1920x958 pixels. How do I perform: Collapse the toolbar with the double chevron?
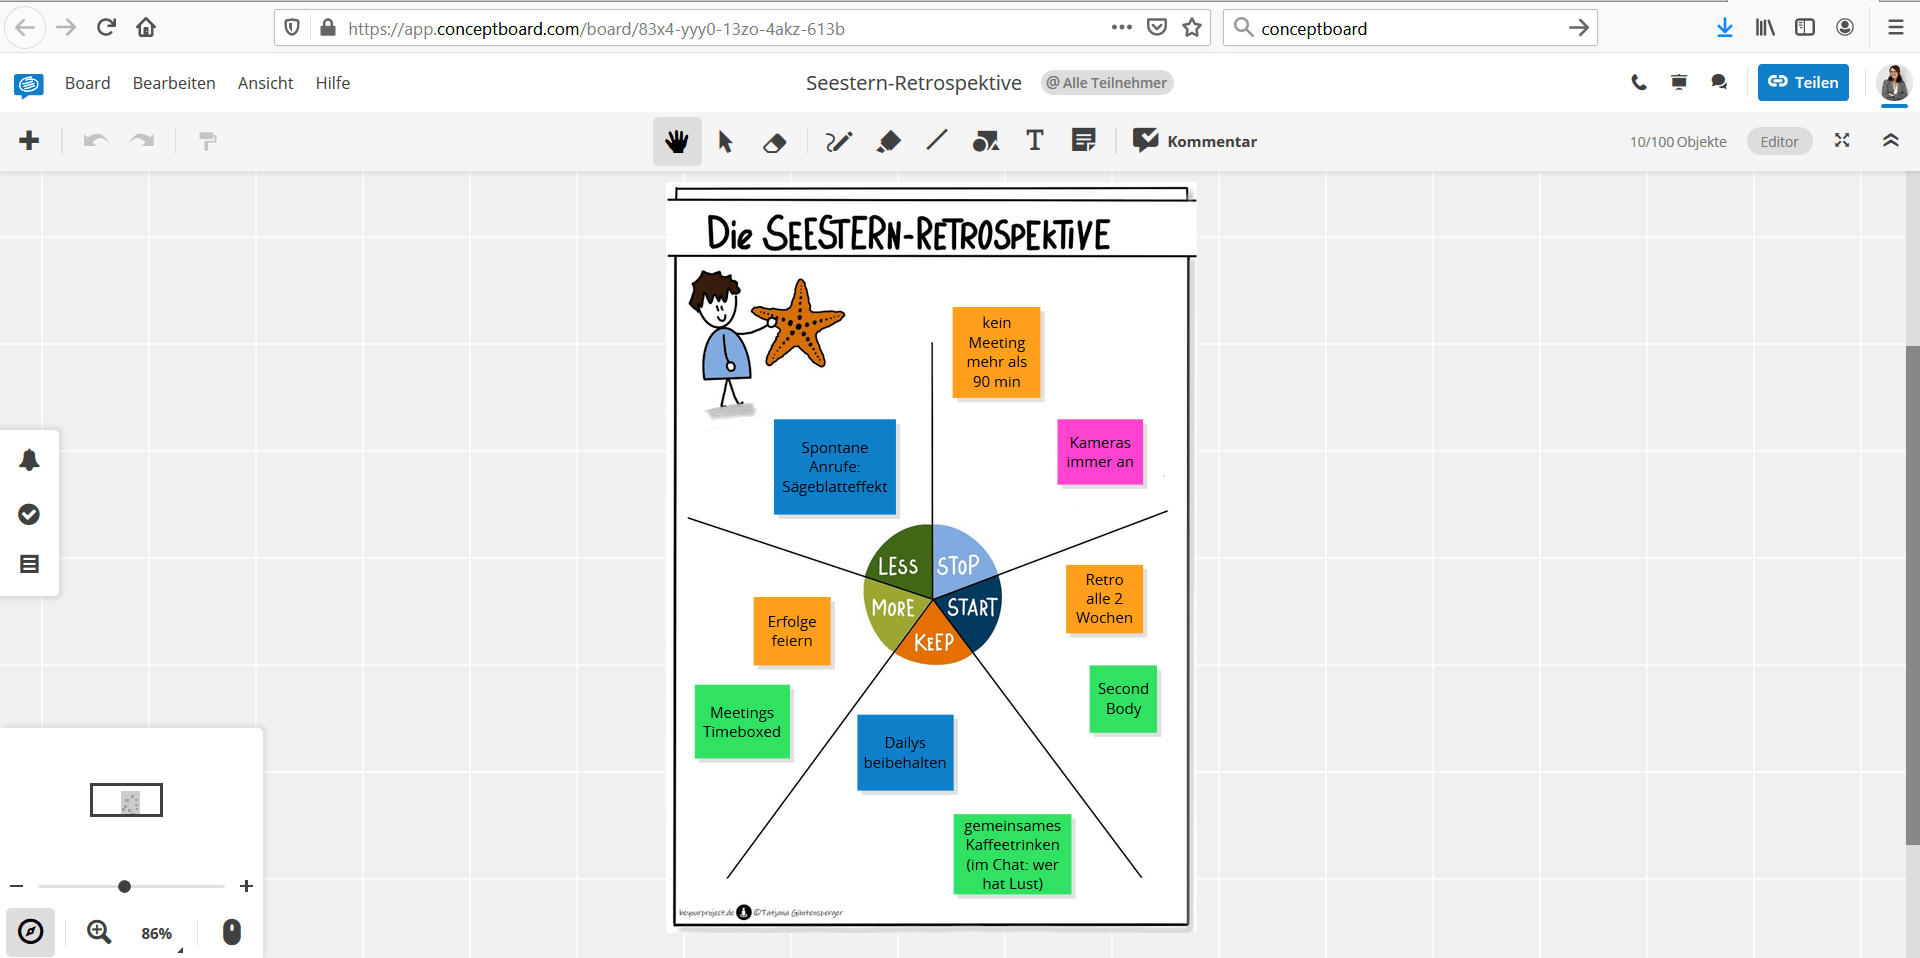pyautogui.click(x=1891, y=141)
